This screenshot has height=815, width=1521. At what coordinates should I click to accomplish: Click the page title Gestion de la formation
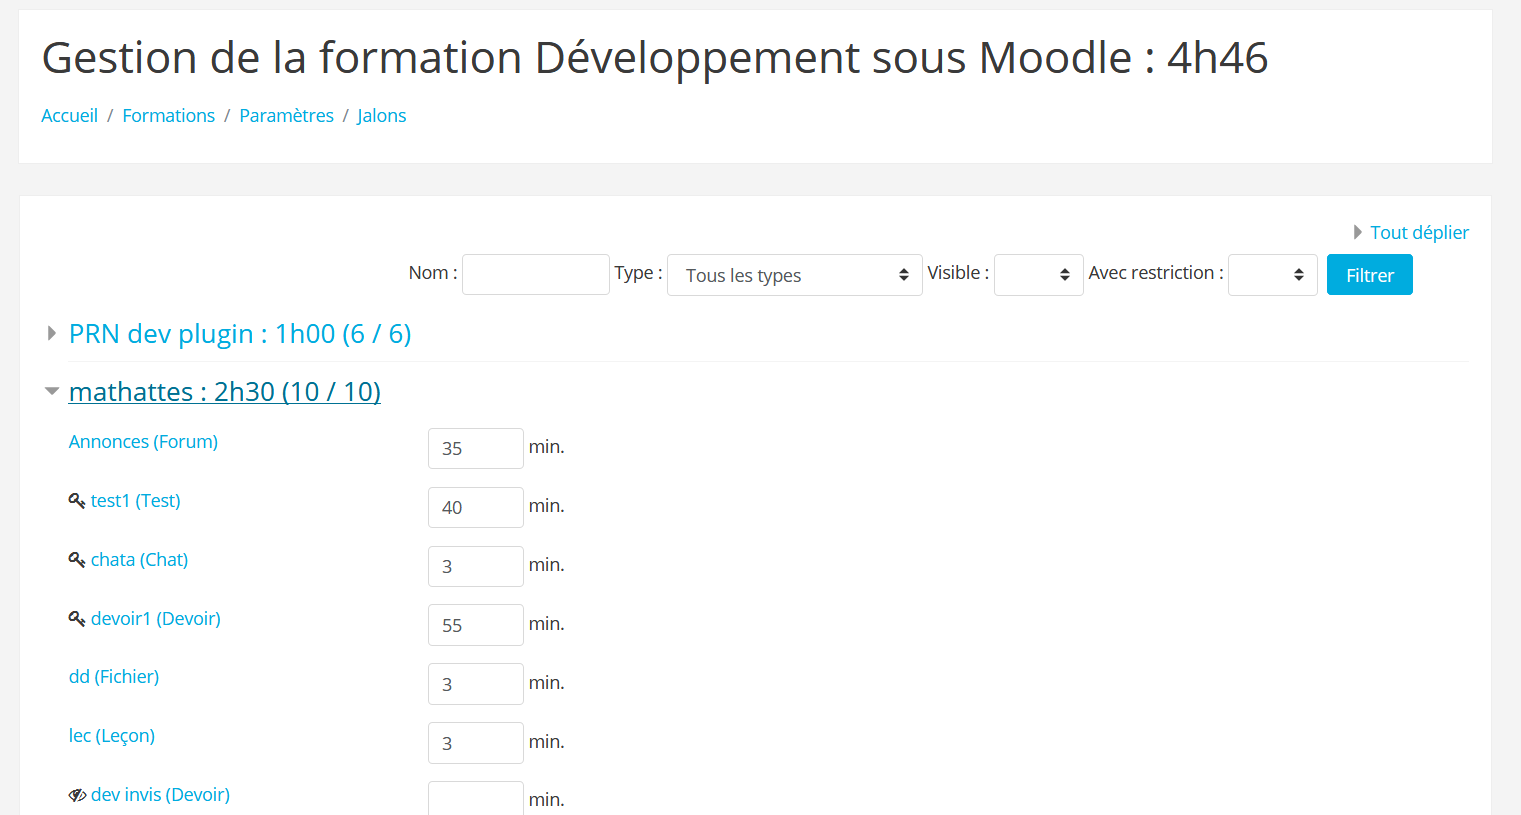point(655,58)
